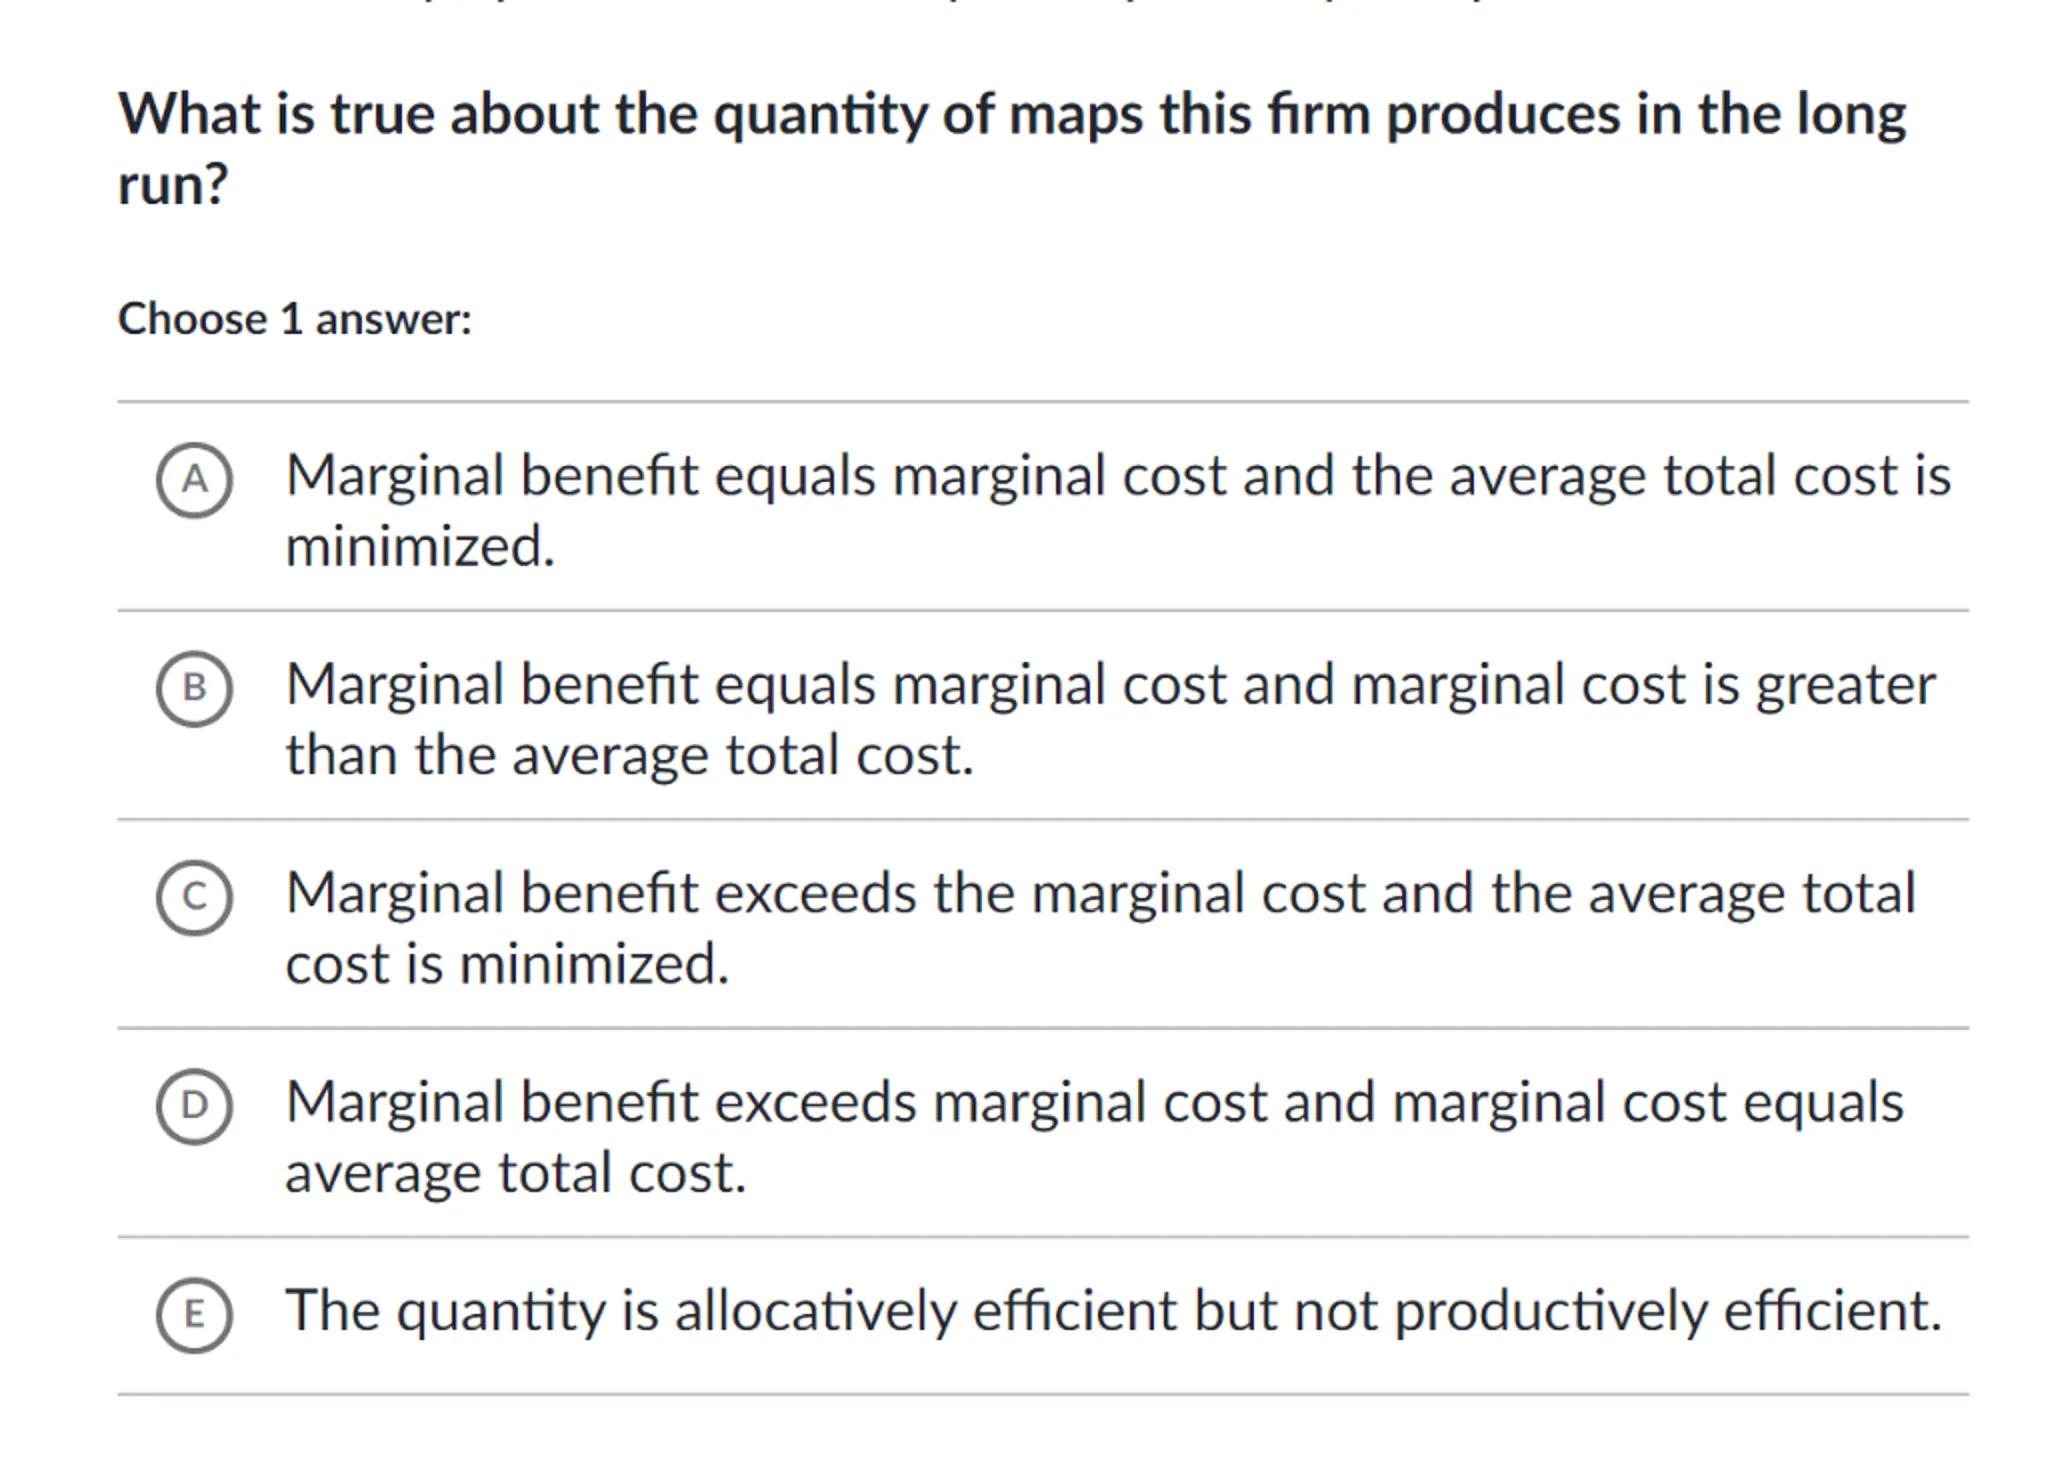This screenshot has width=2046, height=1477.
Task: Click the word "run?" in the question
Action: tap(173, 185)
